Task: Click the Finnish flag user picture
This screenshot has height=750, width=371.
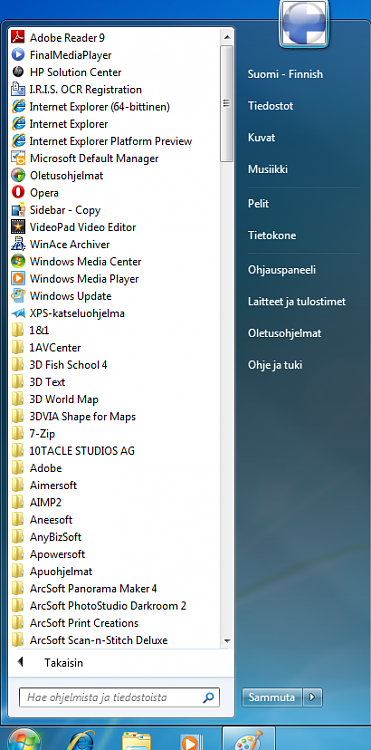Action: pyautogui.click(x=304, y=24)
